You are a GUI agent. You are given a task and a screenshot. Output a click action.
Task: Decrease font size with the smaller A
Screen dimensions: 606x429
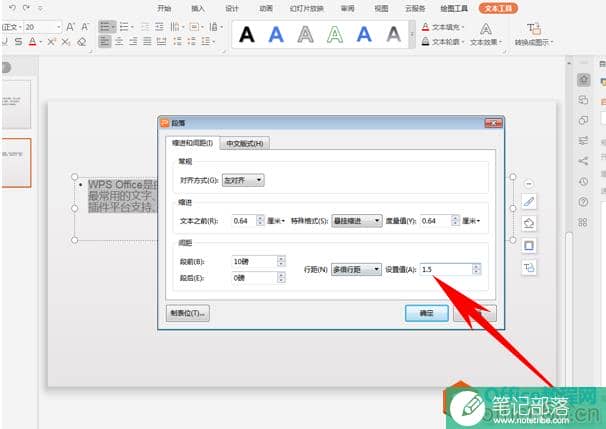coord(85,27)
